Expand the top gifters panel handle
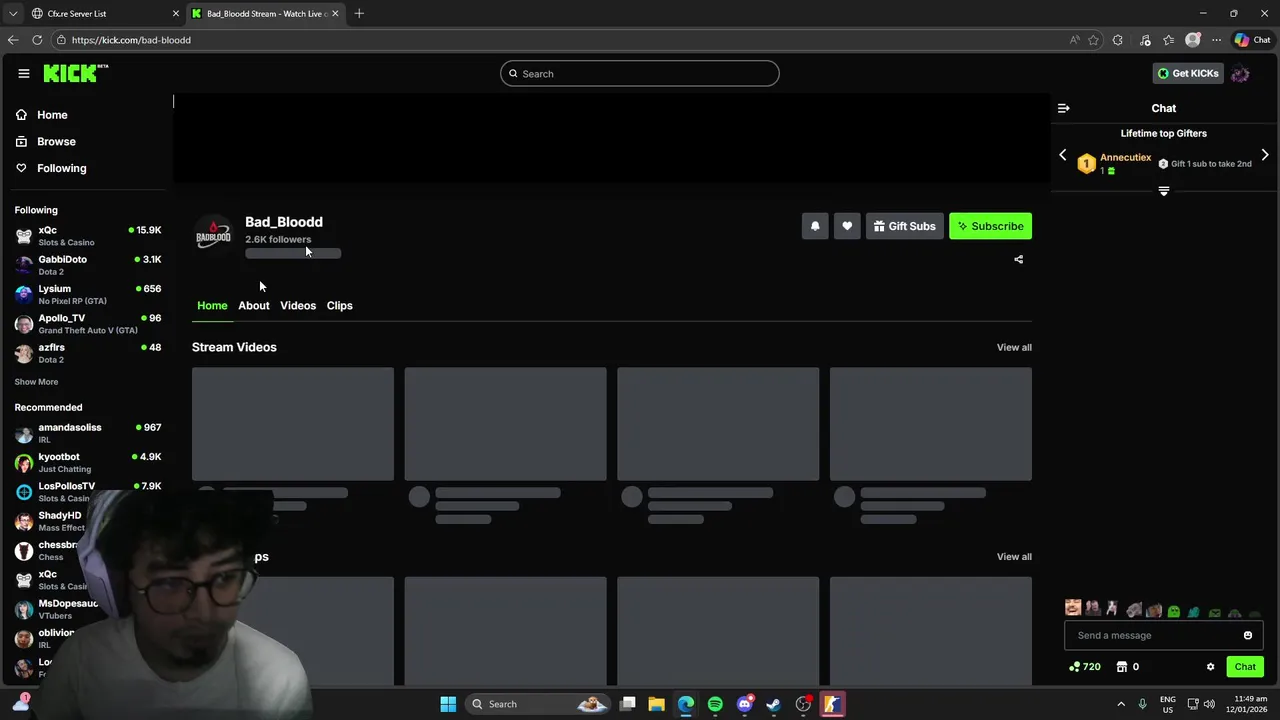This screenshot has width=1280, height=720. (x=1164, y=190)
